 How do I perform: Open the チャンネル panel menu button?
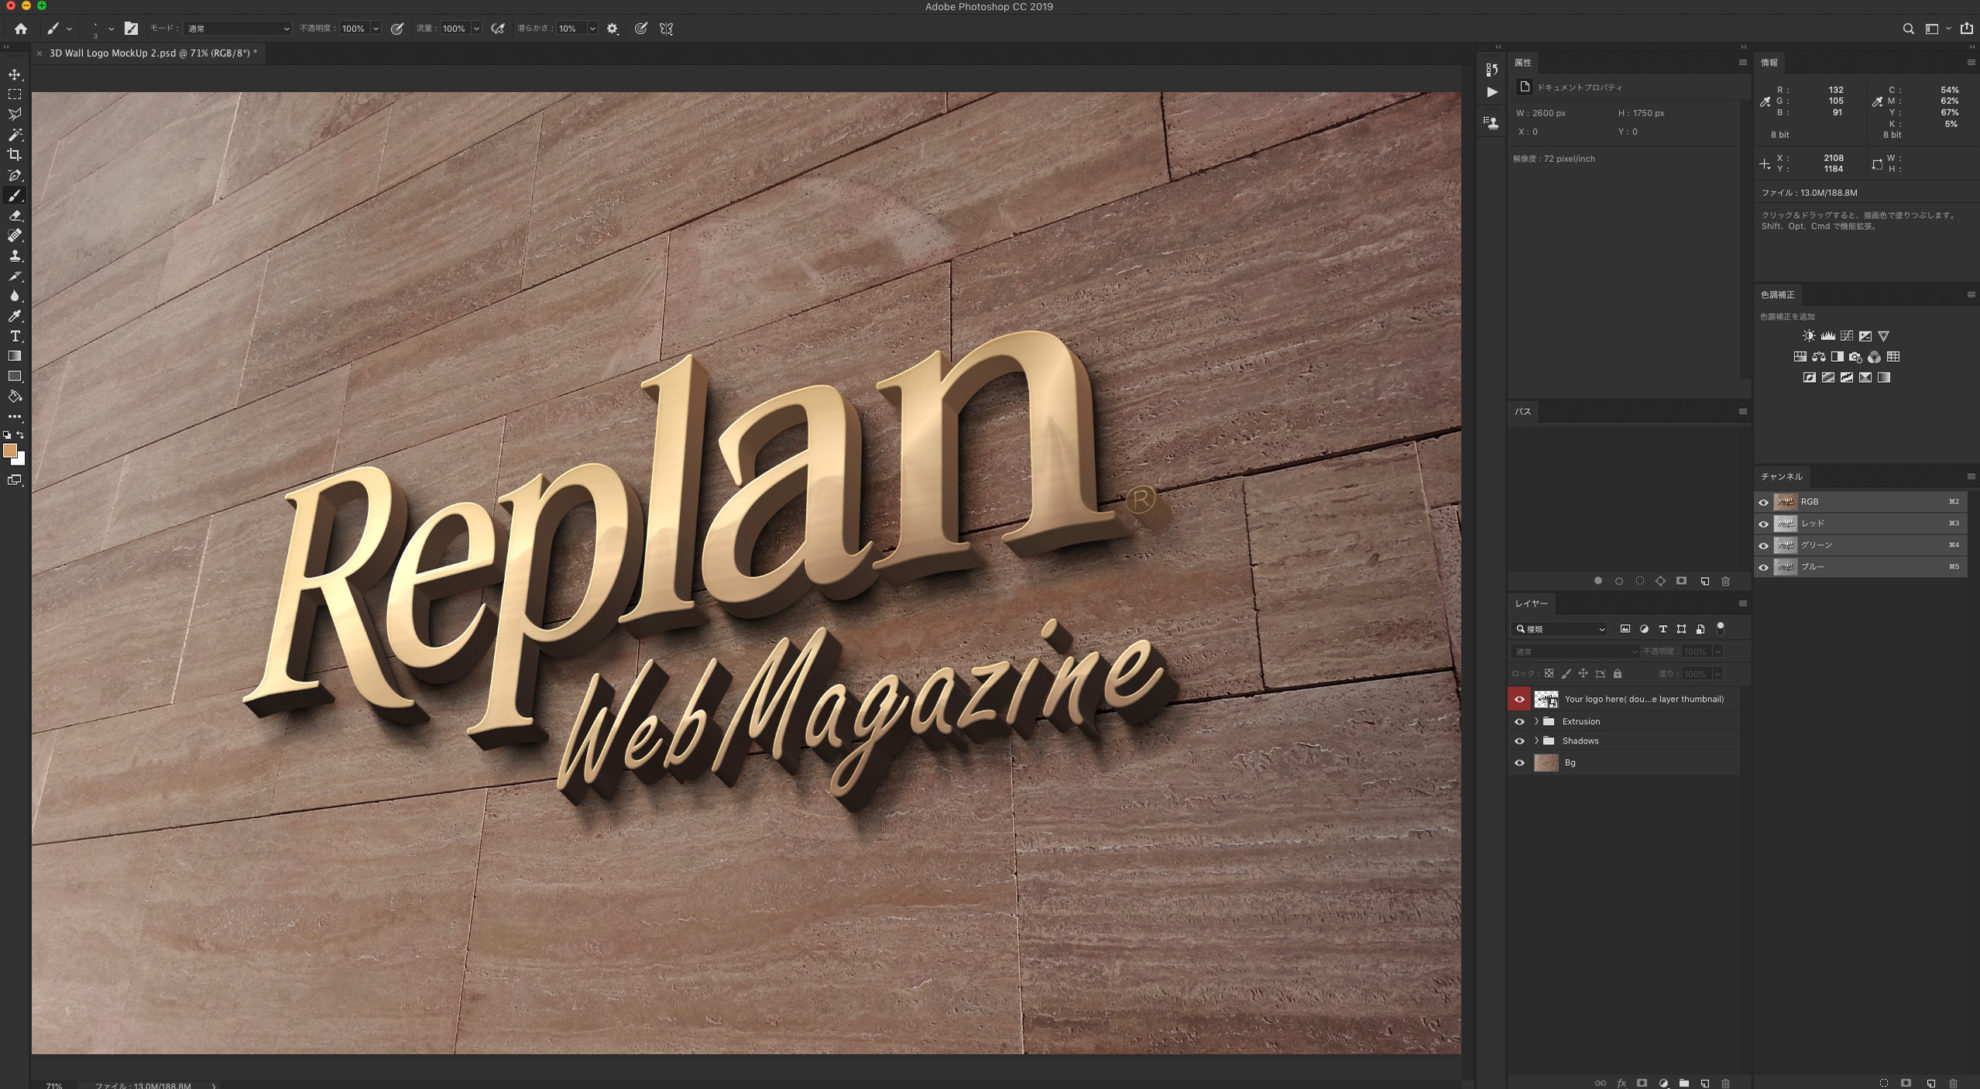[1971, 476]
